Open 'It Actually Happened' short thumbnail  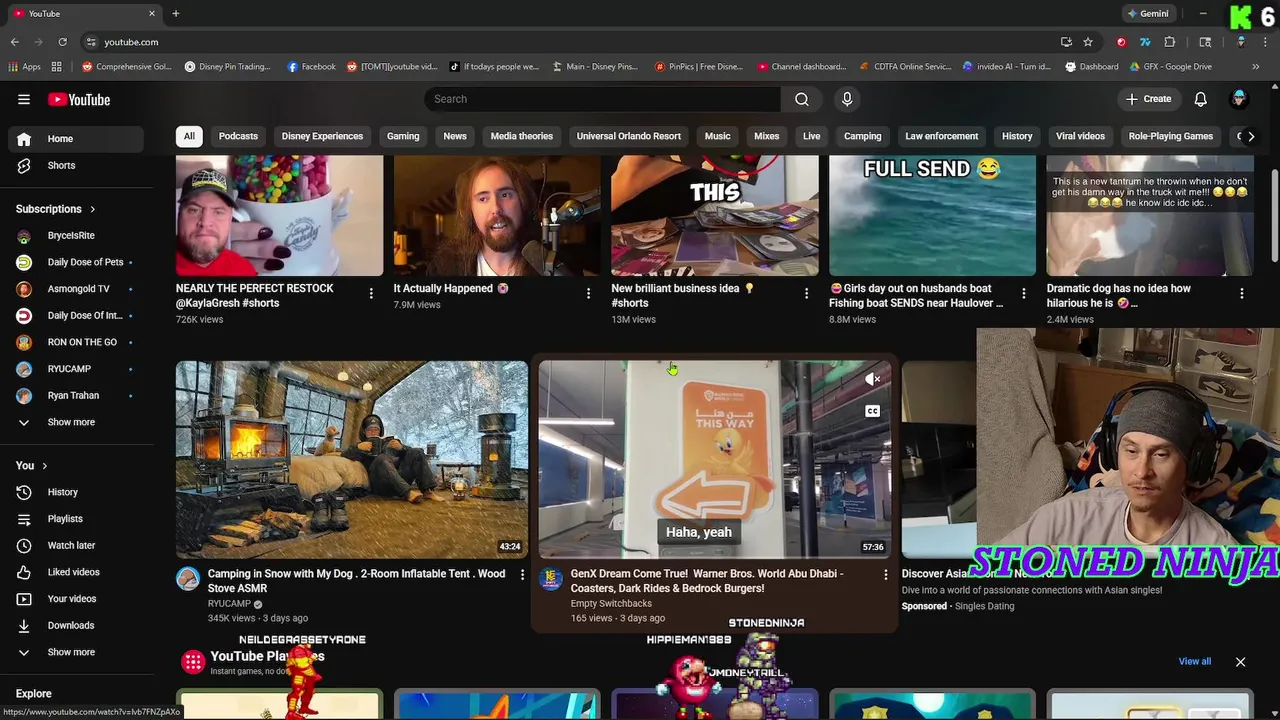(x=497, y=215)
